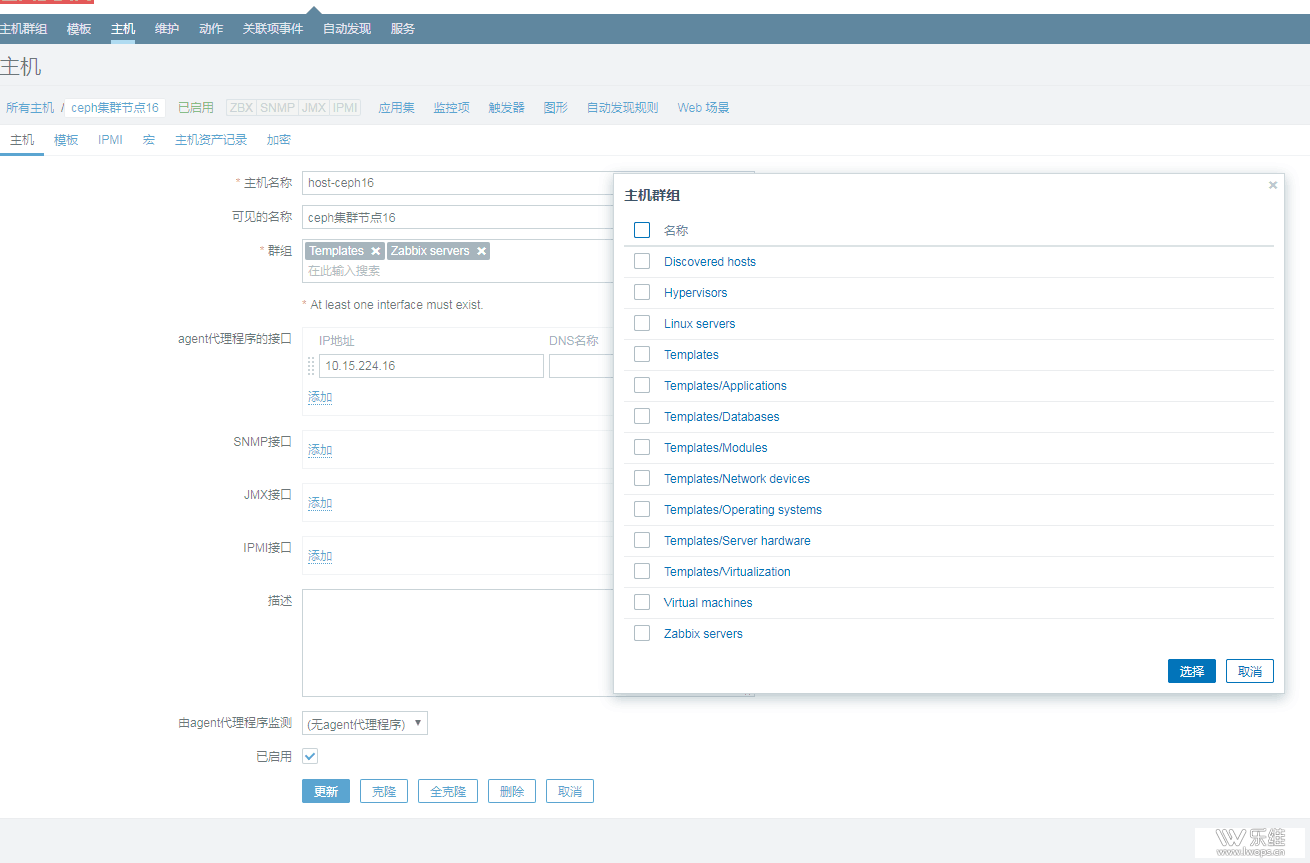This screenshot has width=1310, height=863.
Task: Click the ceph集群节点16 breadcrumb
Action: [115, 107]
